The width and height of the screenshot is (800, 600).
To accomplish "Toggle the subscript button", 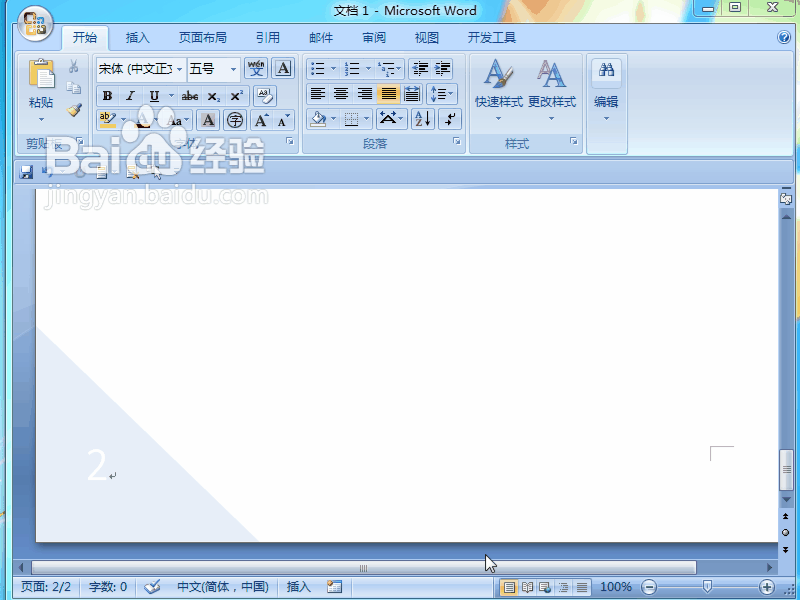I will (x=213, y=96).
